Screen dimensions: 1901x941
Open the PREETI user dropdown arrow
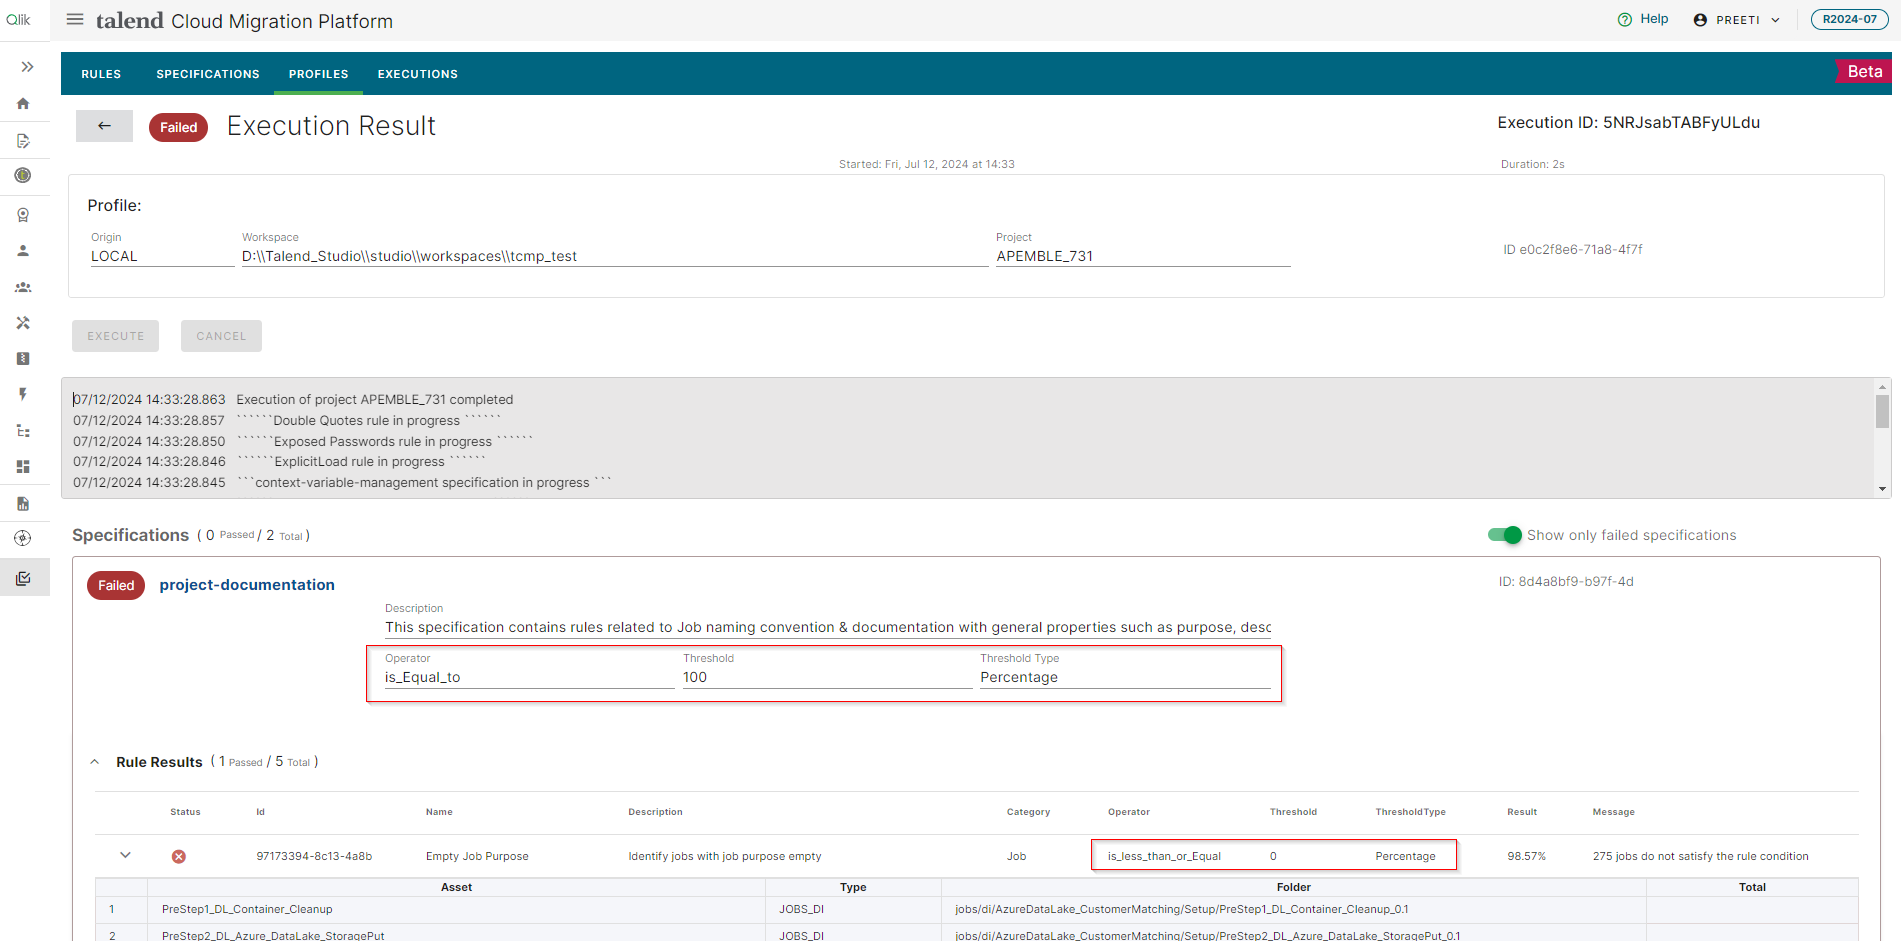(x=1776, y=20)
